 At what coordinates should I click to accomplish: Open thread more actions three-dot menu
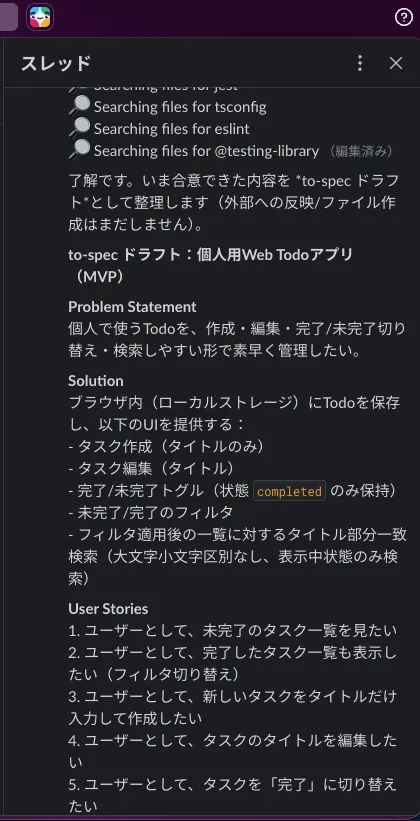(360, 63)
